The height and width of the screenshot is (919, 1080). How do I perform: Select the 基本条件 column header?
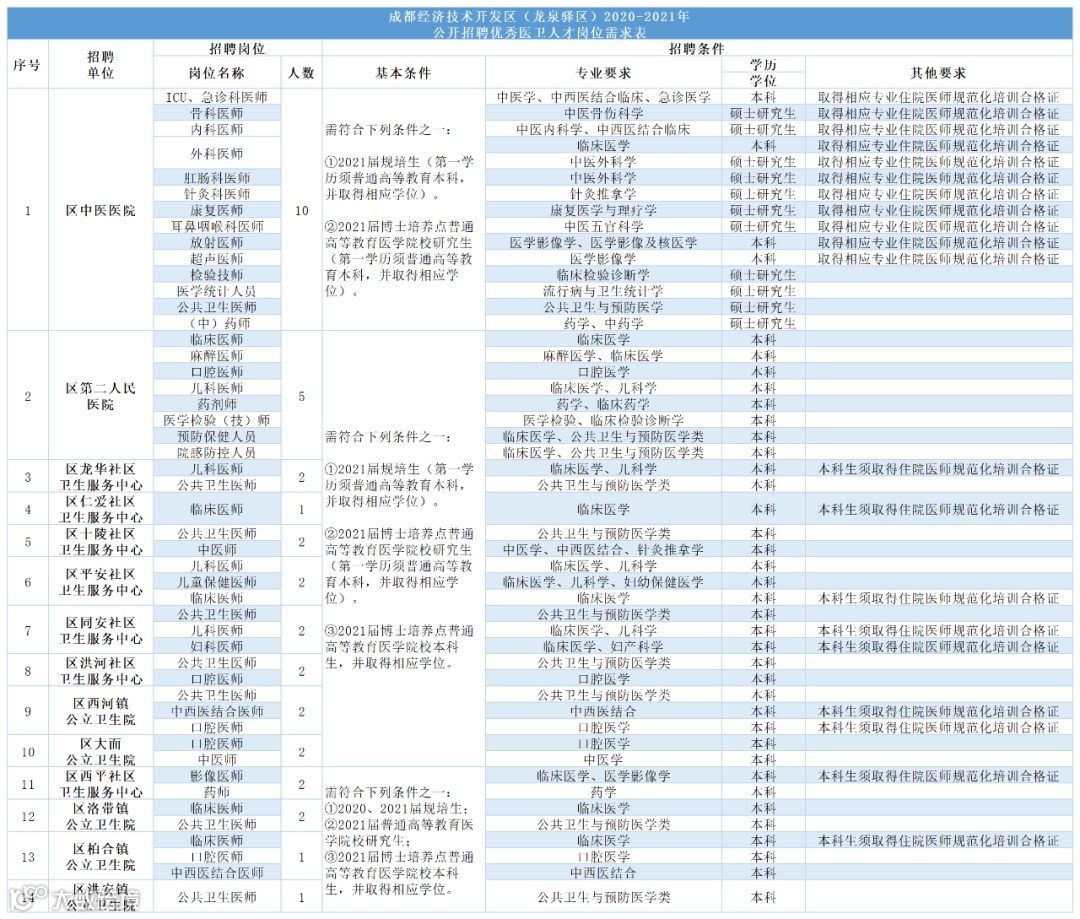point(404,73)
